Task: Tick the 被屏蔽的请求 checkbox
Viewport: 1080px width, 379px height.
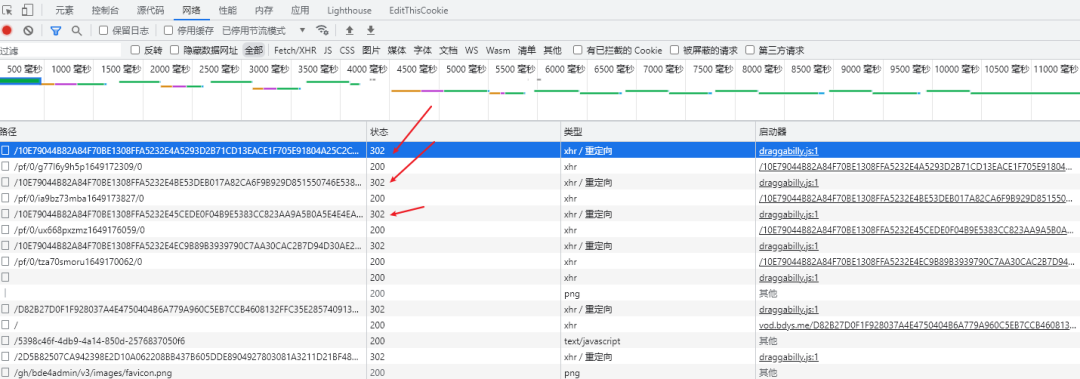Action: (674, 50)
